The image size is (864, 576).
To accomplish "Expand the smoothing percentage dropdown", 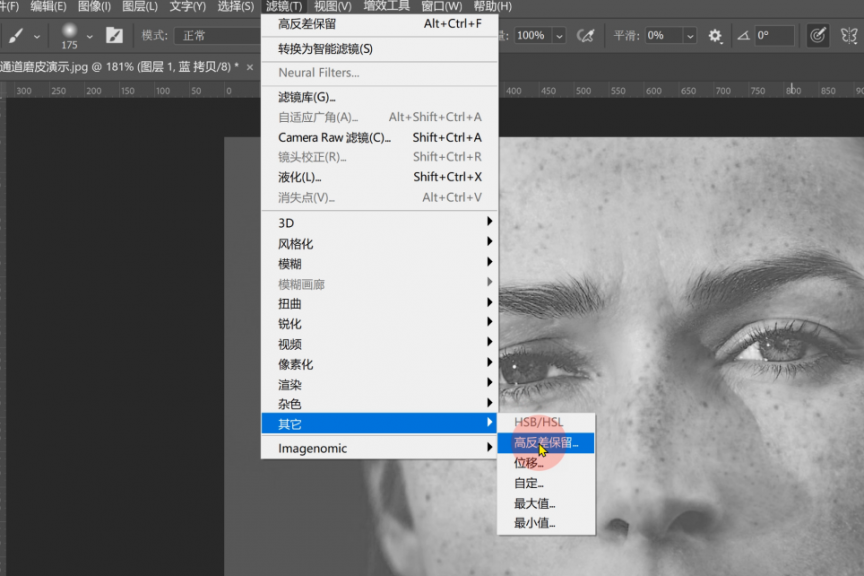I will 689,35.
